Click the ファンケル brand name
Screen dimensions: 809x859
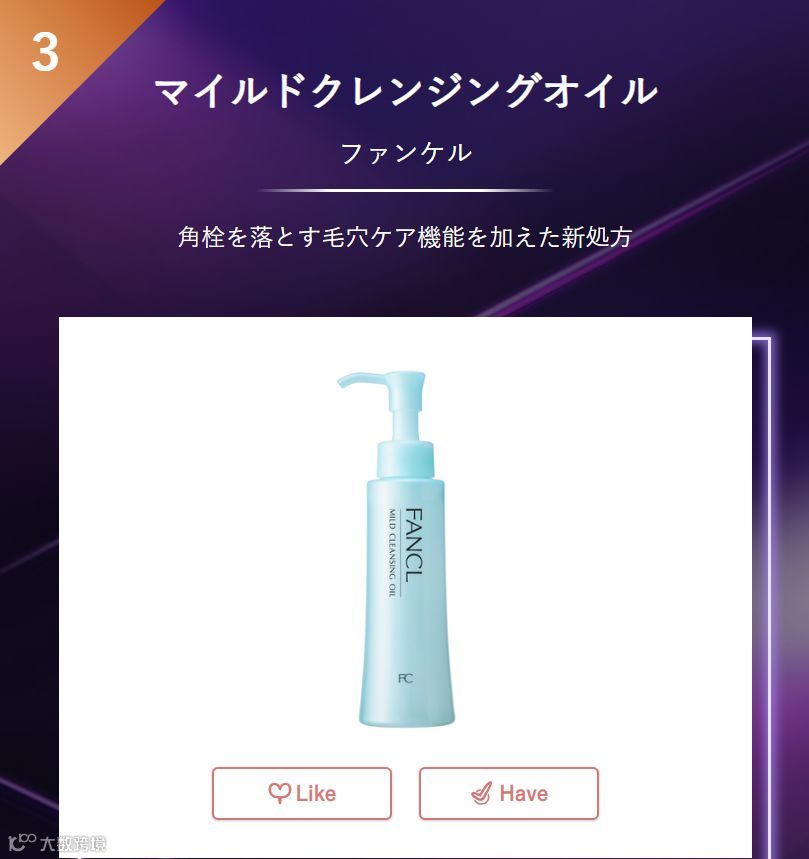pos(406,153)
